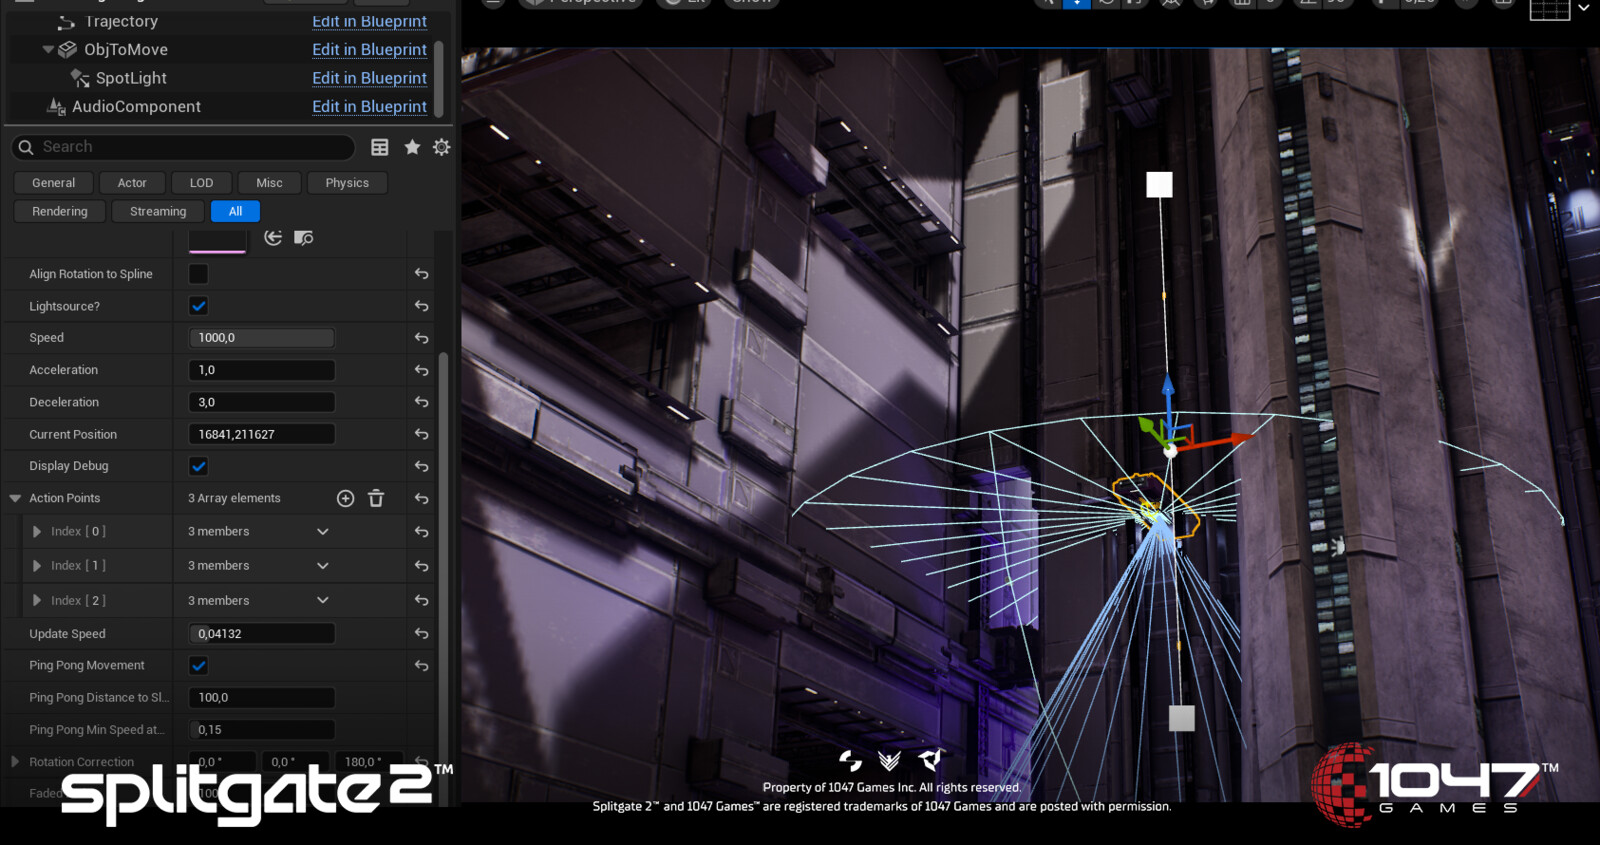The height and width of the screenshot is (845, 1600).
Task: Open Edit in Blueprint for SpotLight
Action: click(369, 78)
